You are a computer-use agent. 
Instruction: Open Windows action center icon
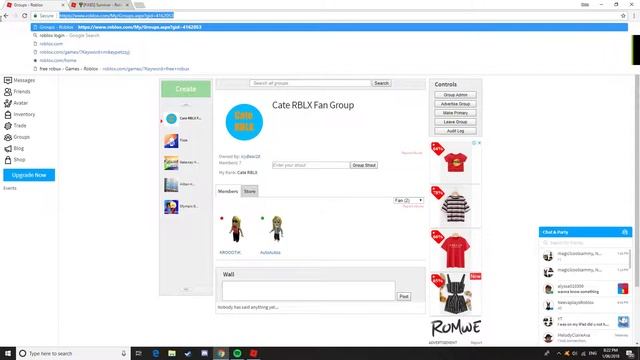(630, 353)
